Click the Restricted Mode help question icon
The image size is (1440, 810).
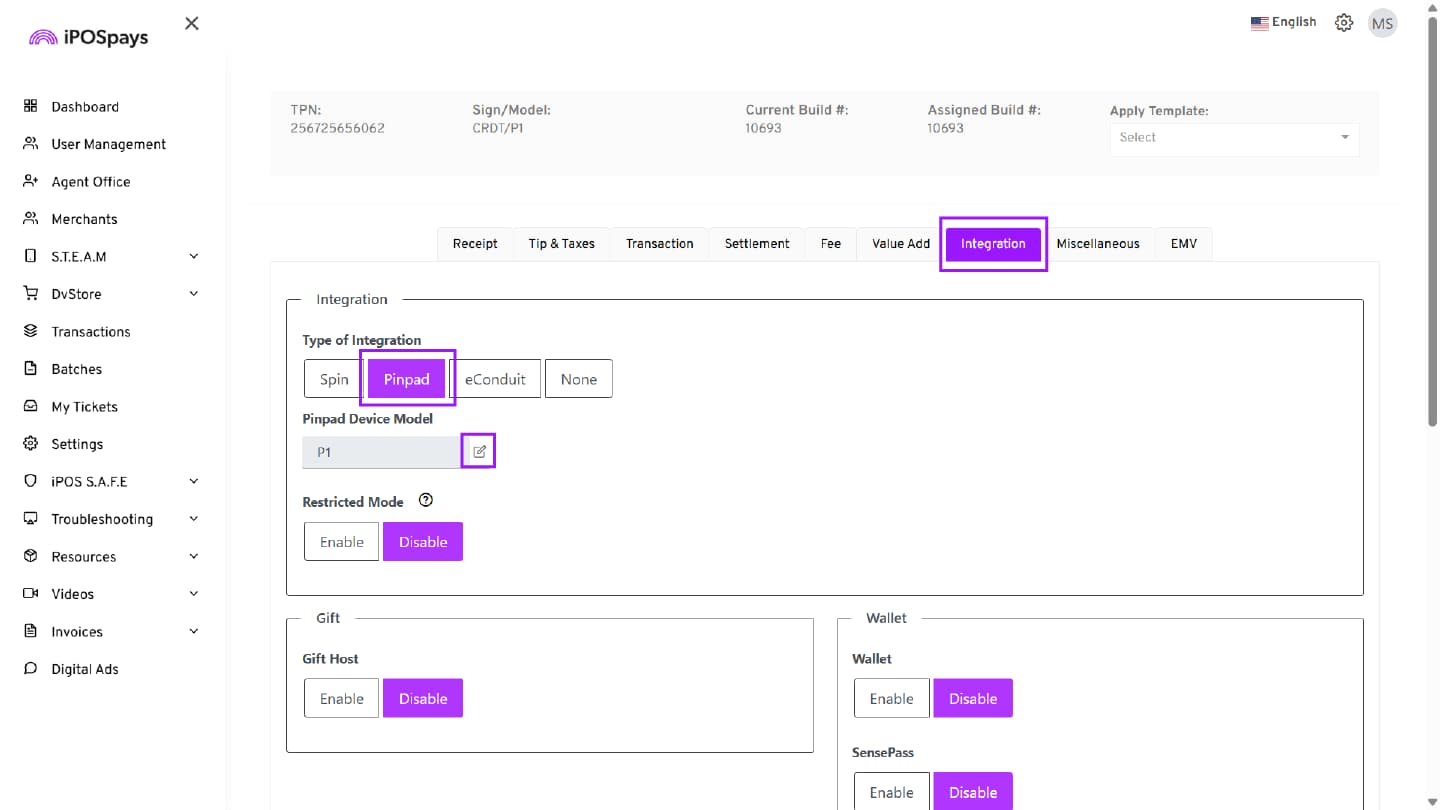point(425,501)
